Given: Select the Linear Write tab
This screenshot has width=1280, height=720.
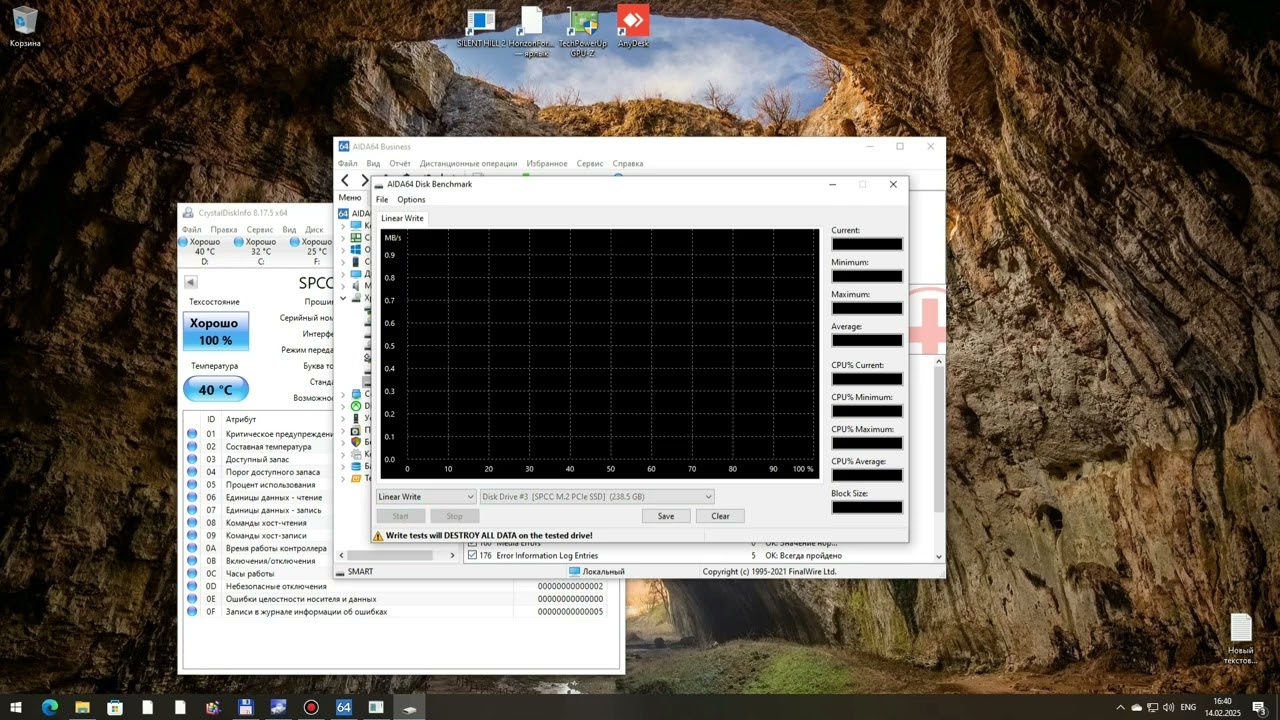Looking at the screenshot, I should click(402, 218).
